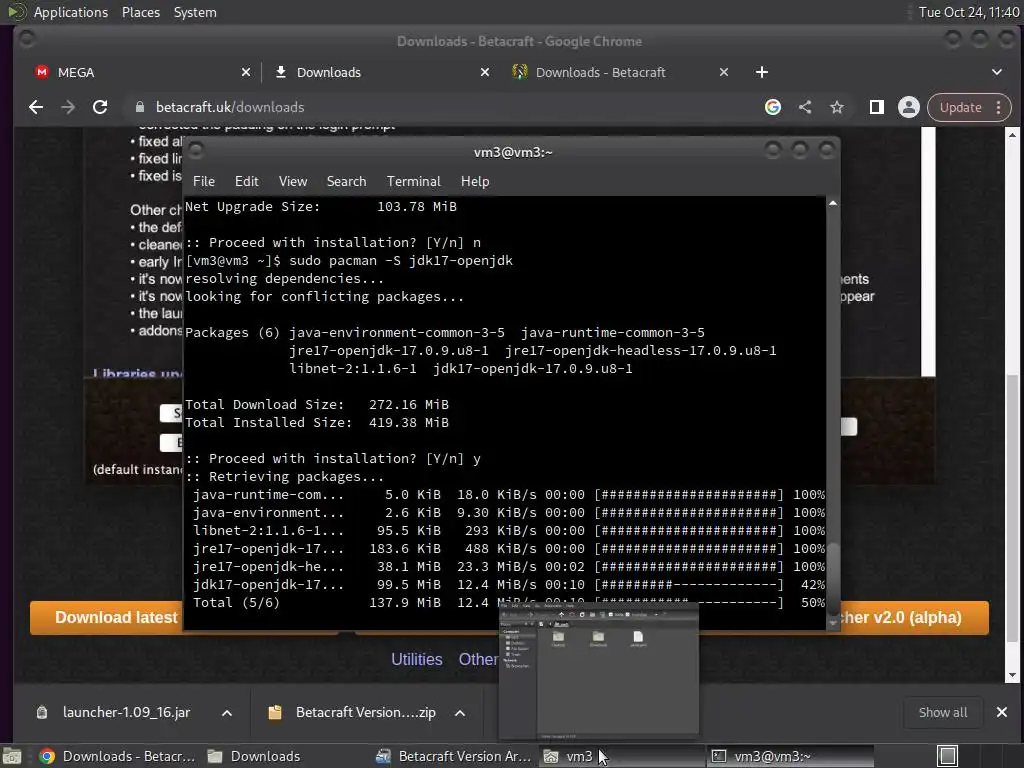Click the launcher jar file icon
The height and width of the screenshot is (768, 1024).
[x=42, y=712]
